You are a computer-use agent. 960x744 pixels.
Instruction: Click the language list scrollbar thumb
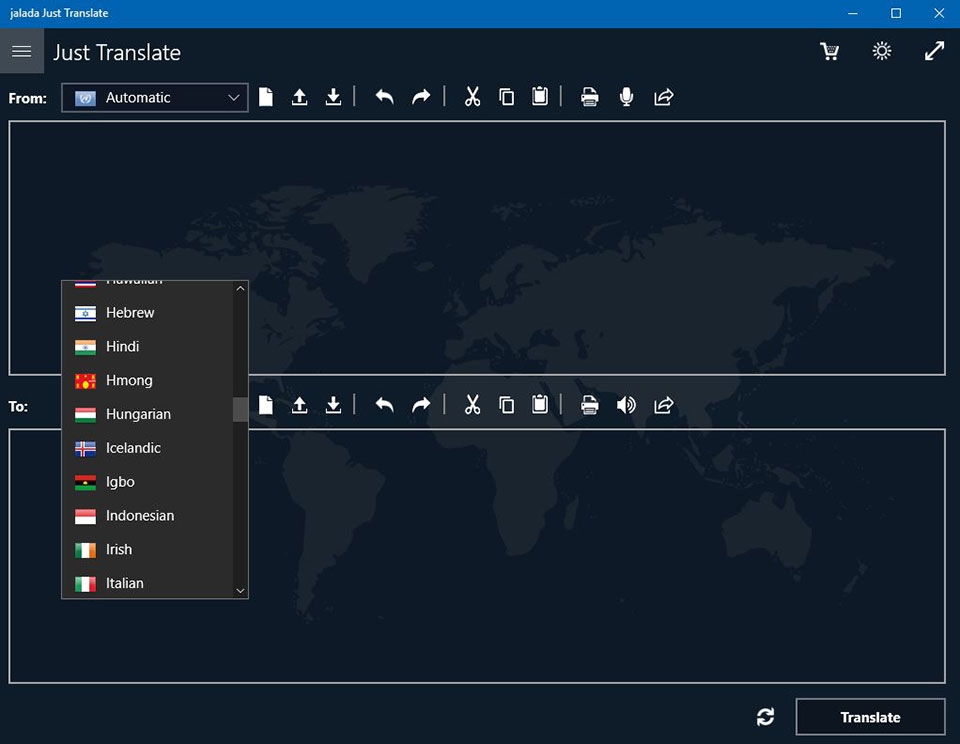click(240, 410)
